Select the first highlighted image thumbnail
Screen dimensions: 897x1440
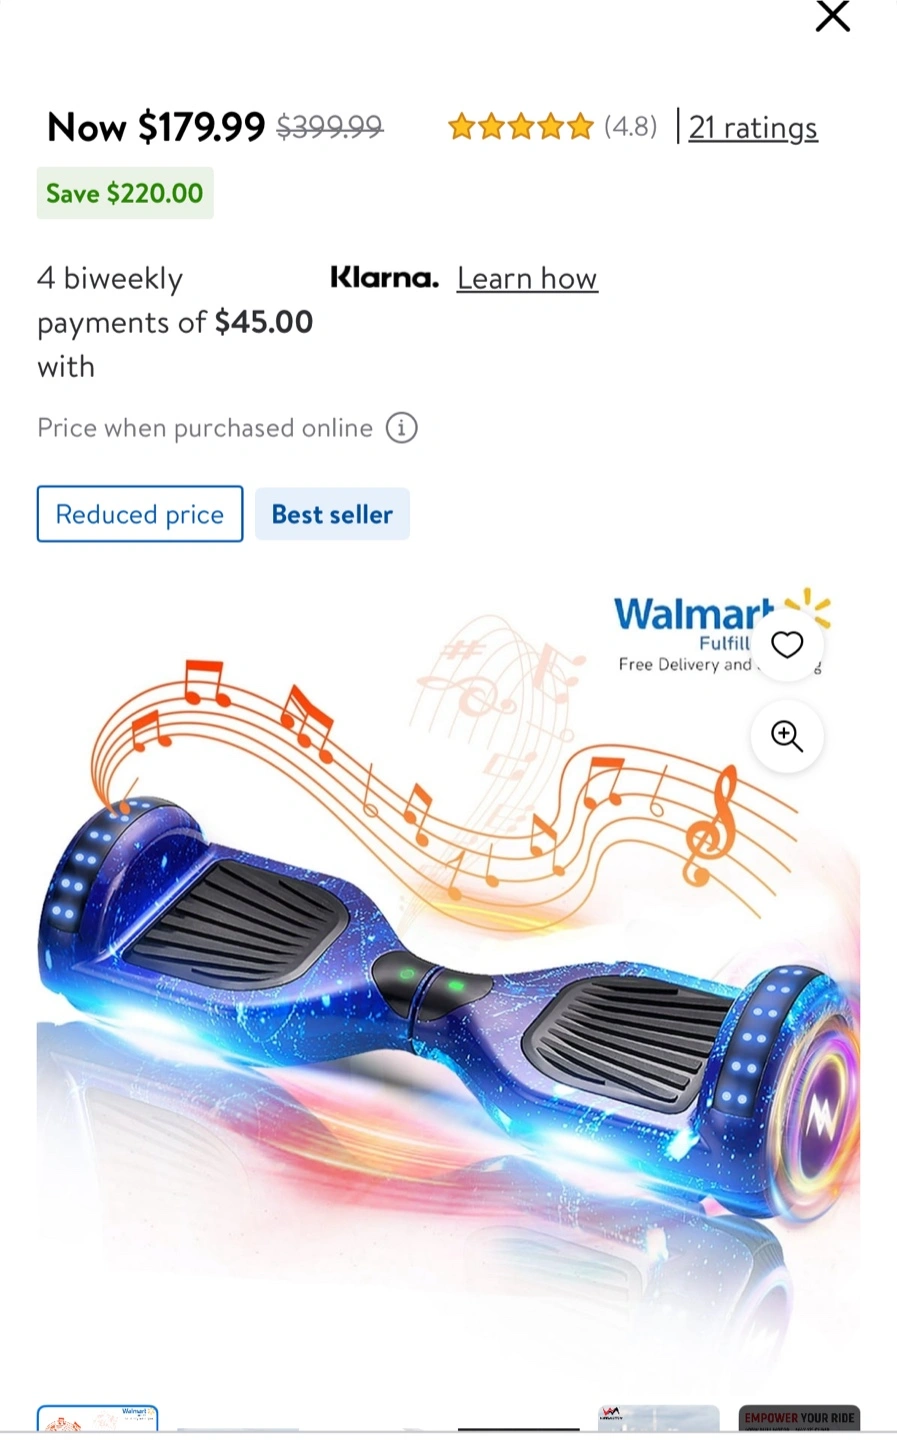click(x=97, y=1418)
